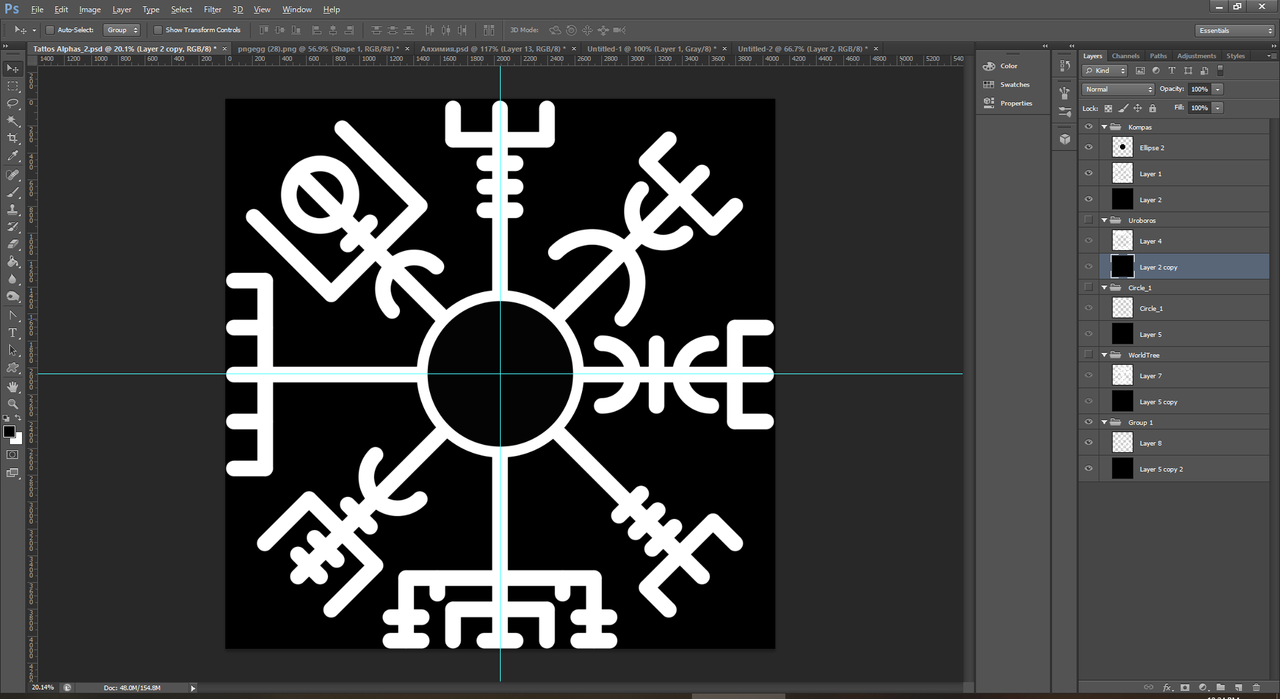Click the foreground color swatch
Image resolution: width=1280 pixels, height=699 pixels.
(9, 432)
